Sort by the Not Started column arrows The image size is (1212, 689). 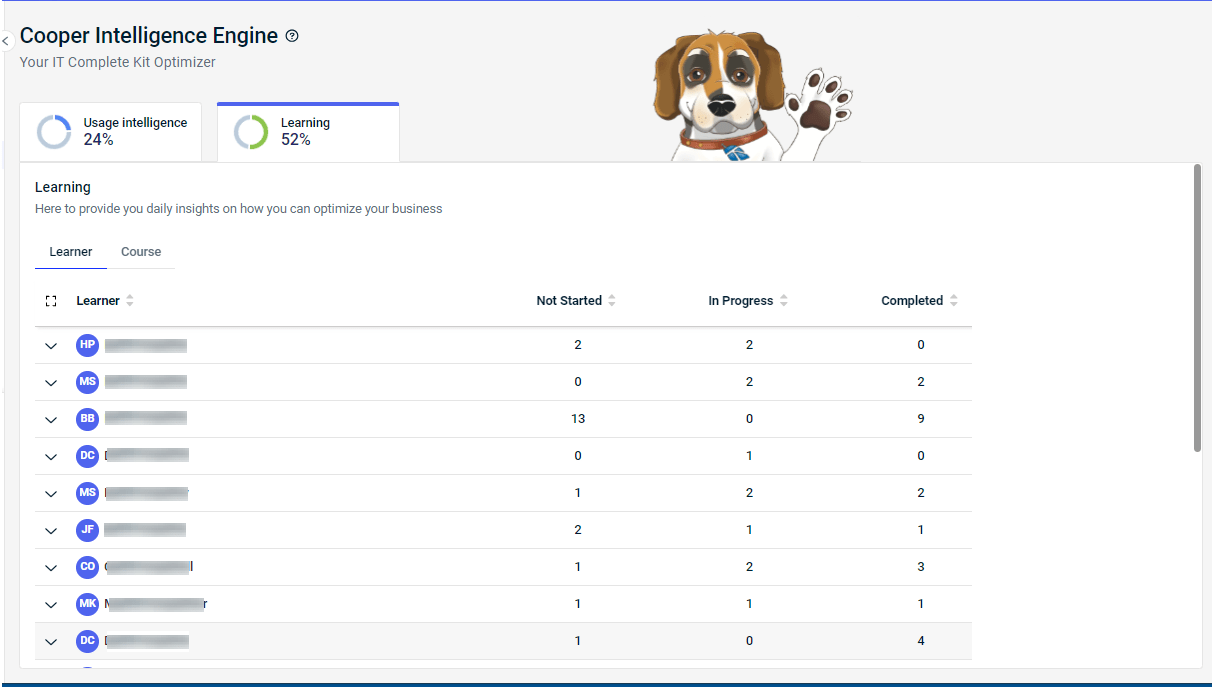pyautogui.click(x=612, y=301)
